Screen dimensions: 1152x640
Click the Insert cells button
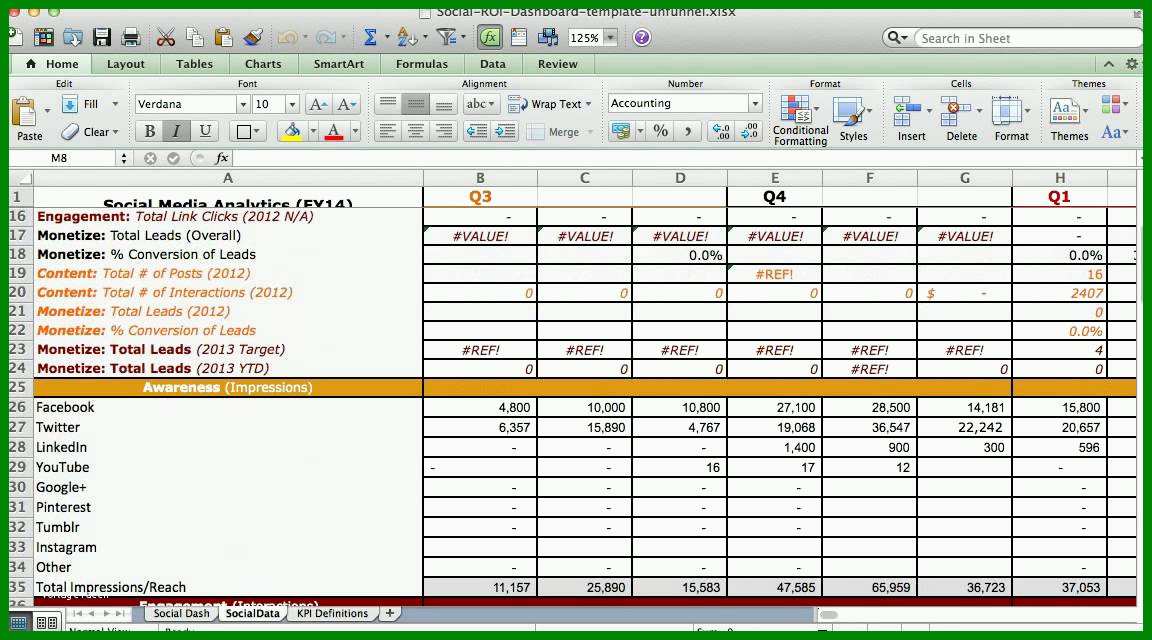pyautogui.click(x=911, y=120)
